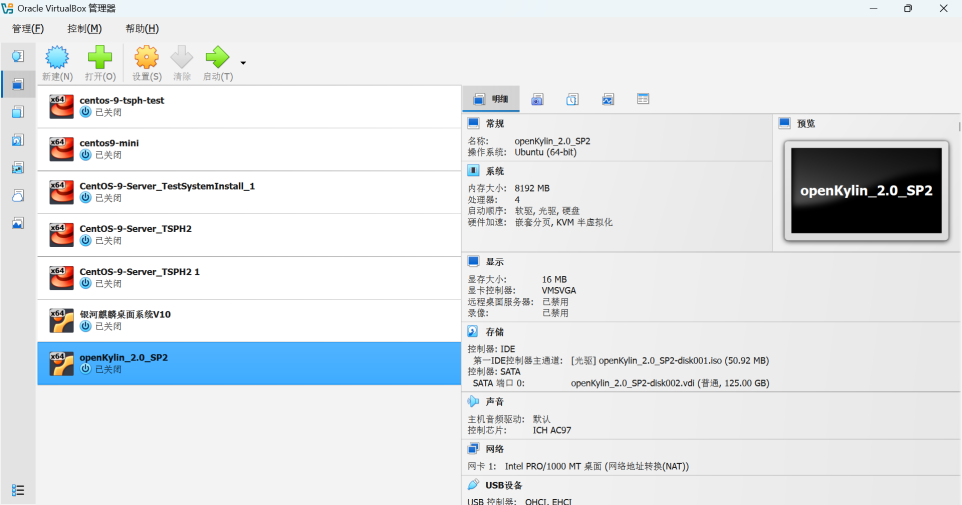
Task: Click the 预览 preview section header
Action: [806, 123]
